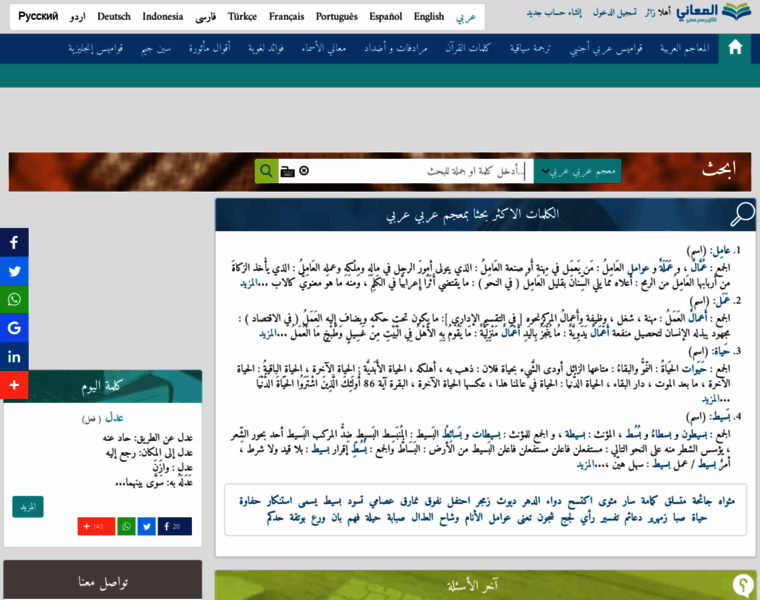
Task: Switch language to Deutsch
Action: point(114,16)
